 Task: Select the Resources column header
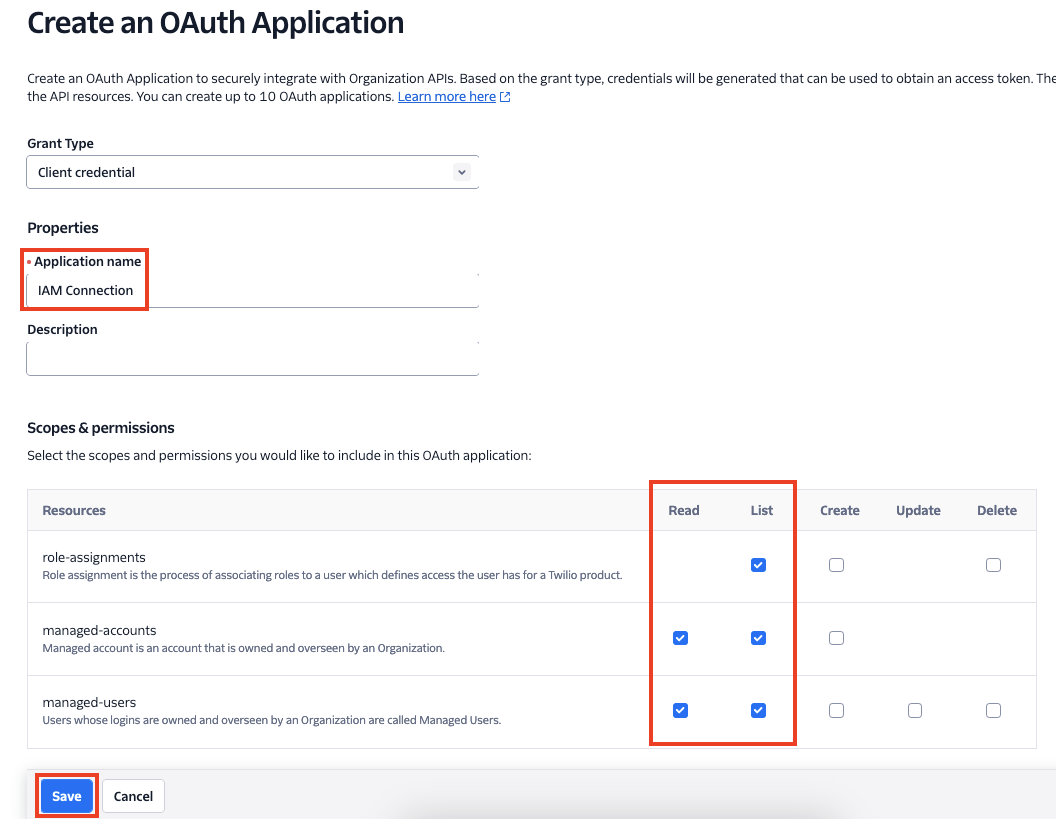[x=73, y=510]
